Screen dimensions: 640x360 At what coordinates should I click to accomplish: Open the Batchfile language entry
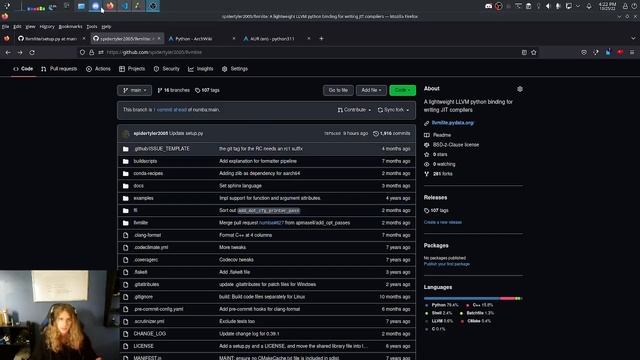click(x=477, y=313)
